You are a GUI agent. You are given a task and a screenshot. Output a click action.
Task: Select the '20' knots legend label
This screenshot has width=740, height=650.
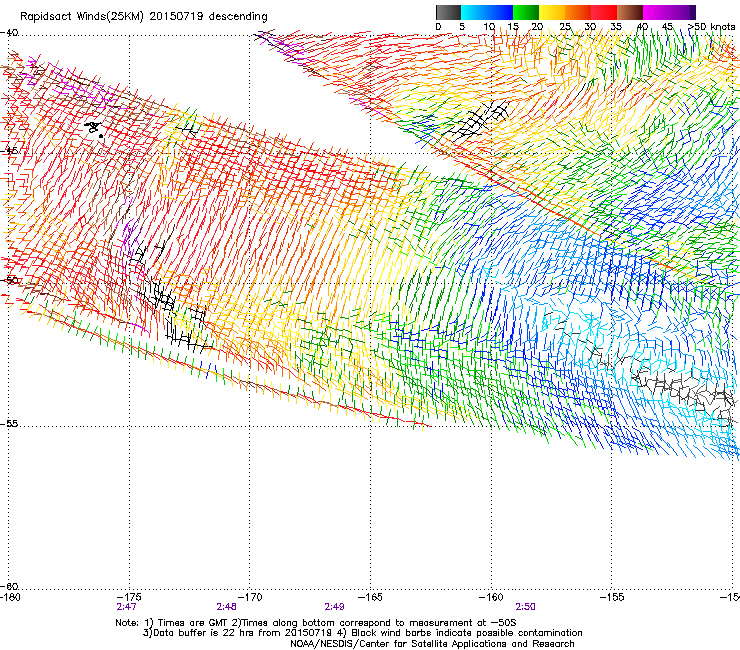(x=537, y=27)
